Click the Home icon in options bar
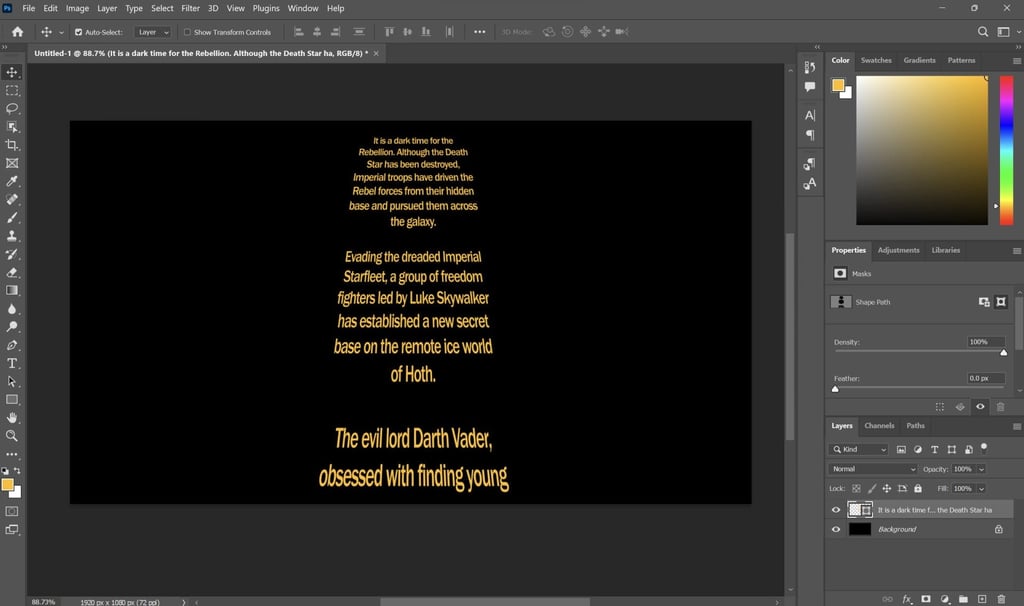Screen dimensions: 1024x606 18,31
